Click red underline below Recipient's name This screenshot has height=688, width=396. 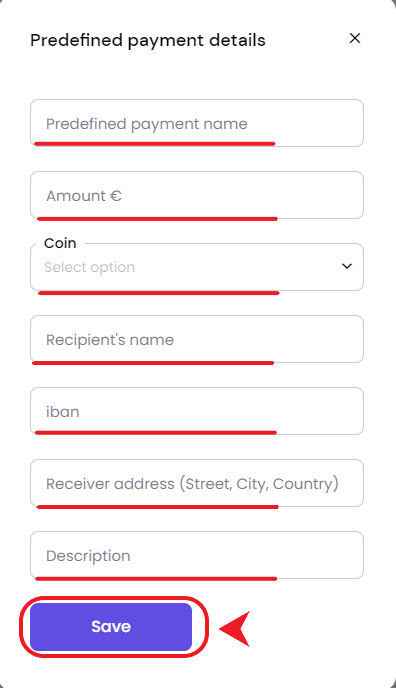point(153,363)
